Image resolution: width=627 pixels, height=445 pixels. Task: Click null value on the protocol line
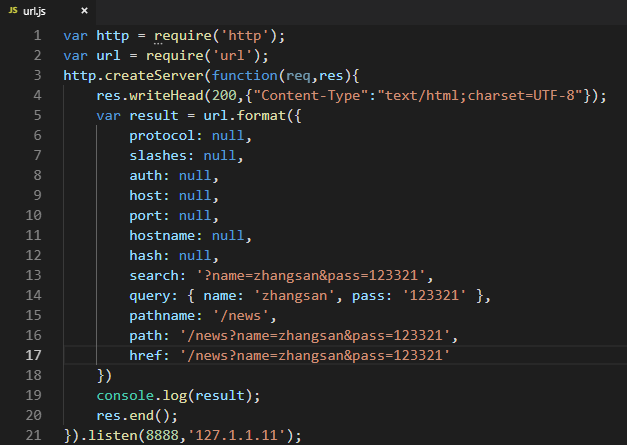[x=228, y=136]
